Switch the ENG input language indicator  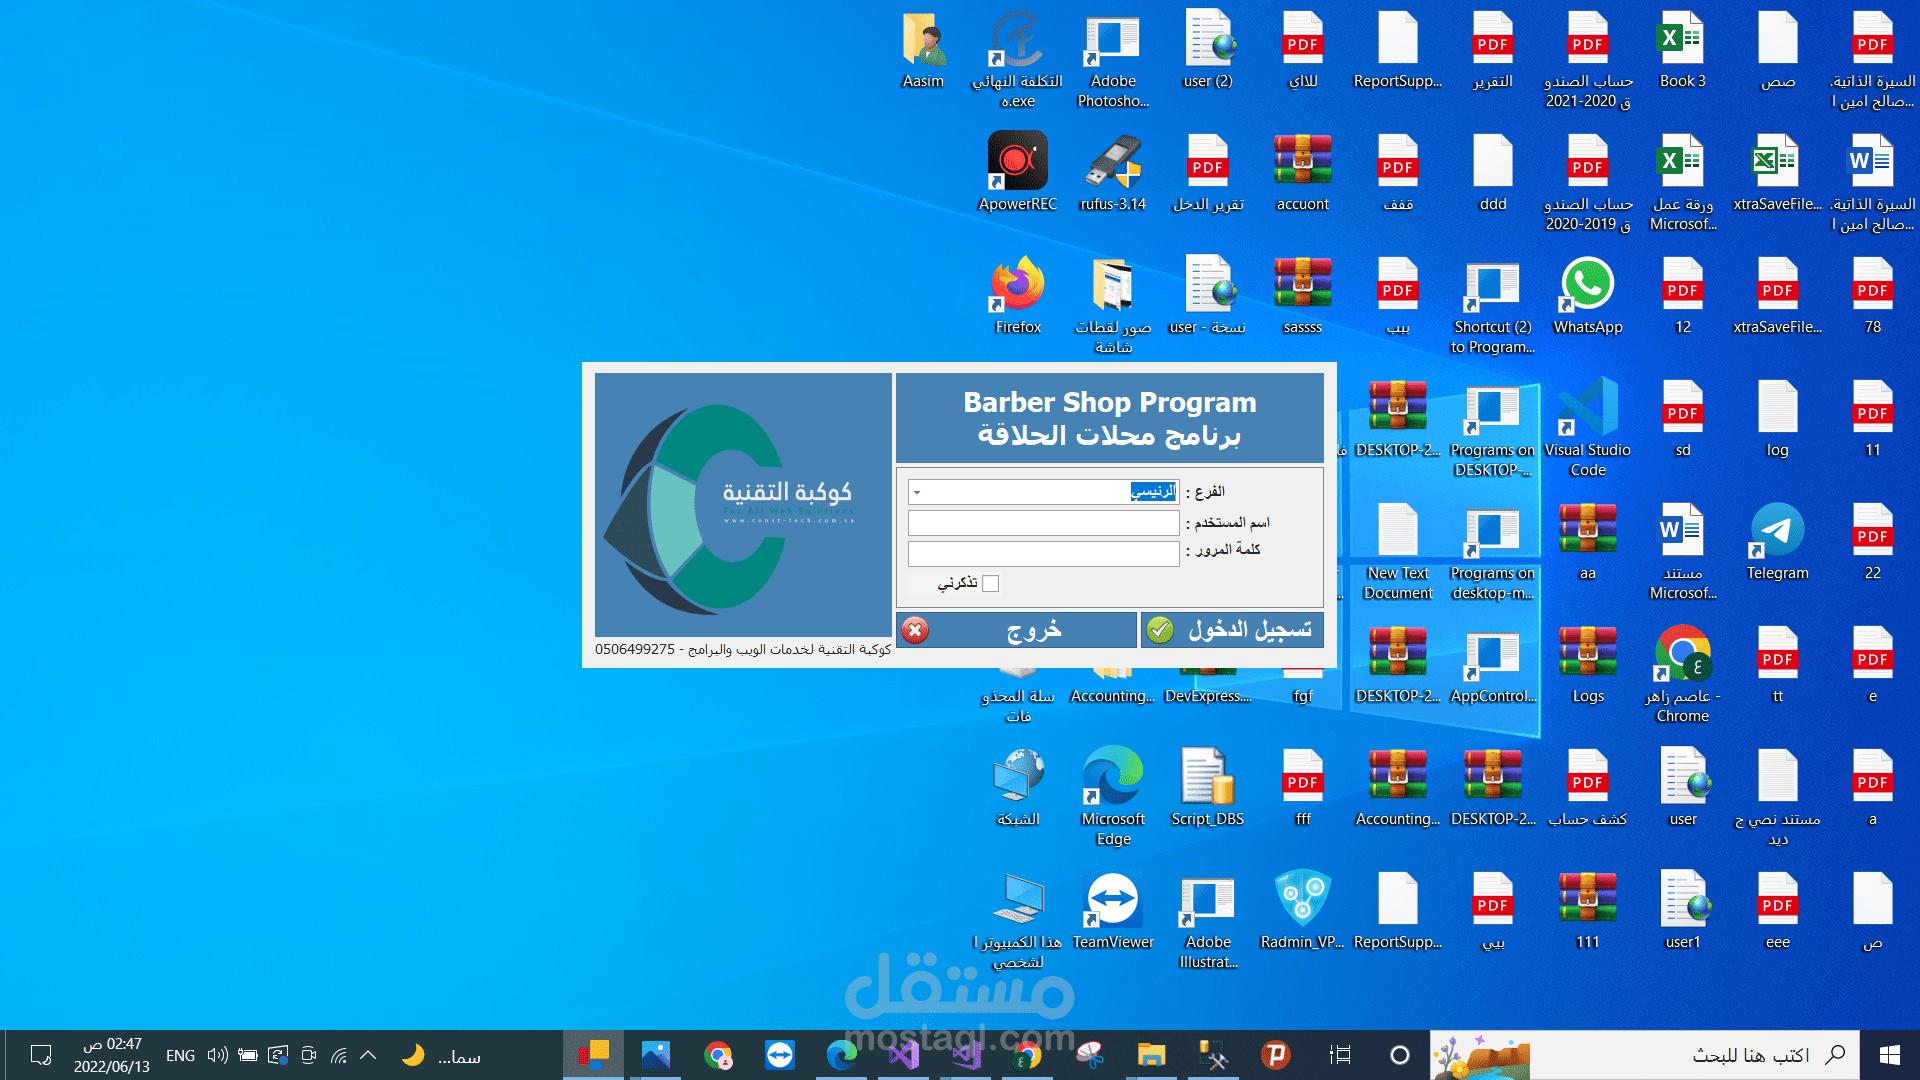[x=180, y=1055]
